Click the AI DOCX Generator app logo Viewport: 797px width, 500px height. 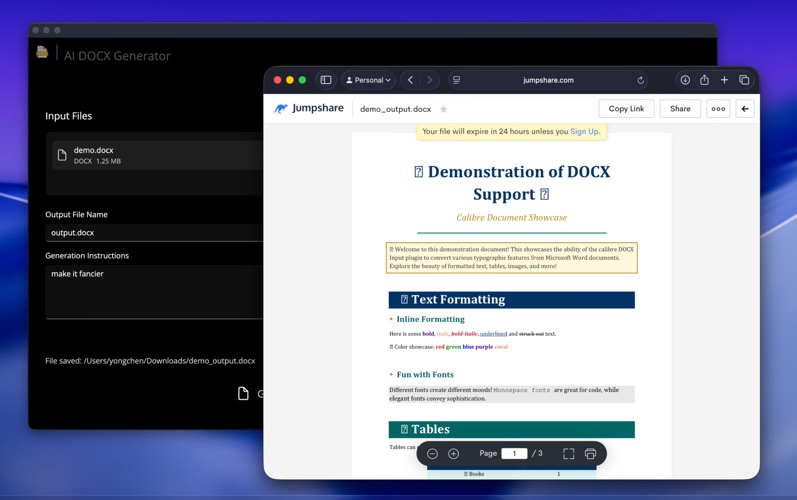point(42,52)
